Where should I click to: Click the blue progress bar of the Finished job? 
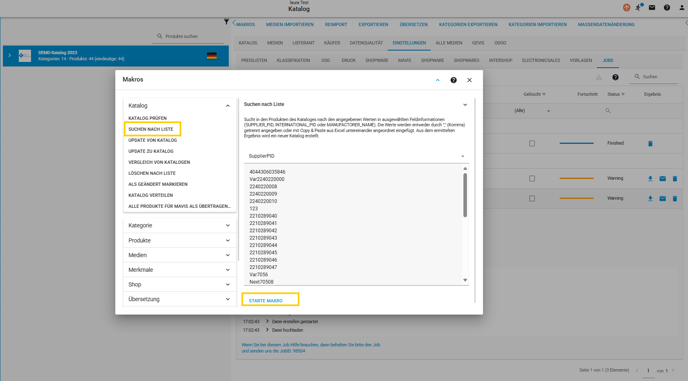click(x=577, y=144)
